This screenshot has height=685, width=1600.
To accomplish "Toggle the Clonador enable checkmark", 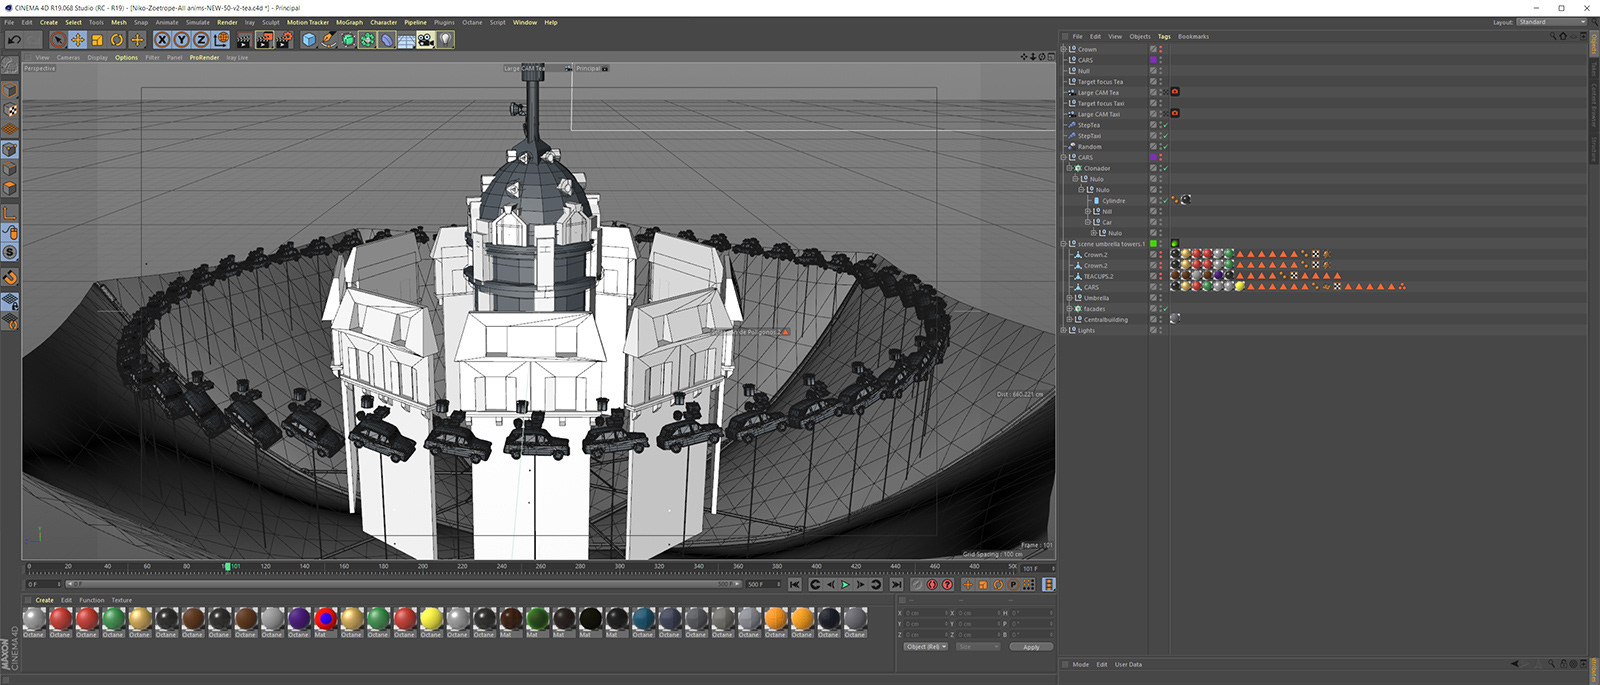I will pos(1165,168).
